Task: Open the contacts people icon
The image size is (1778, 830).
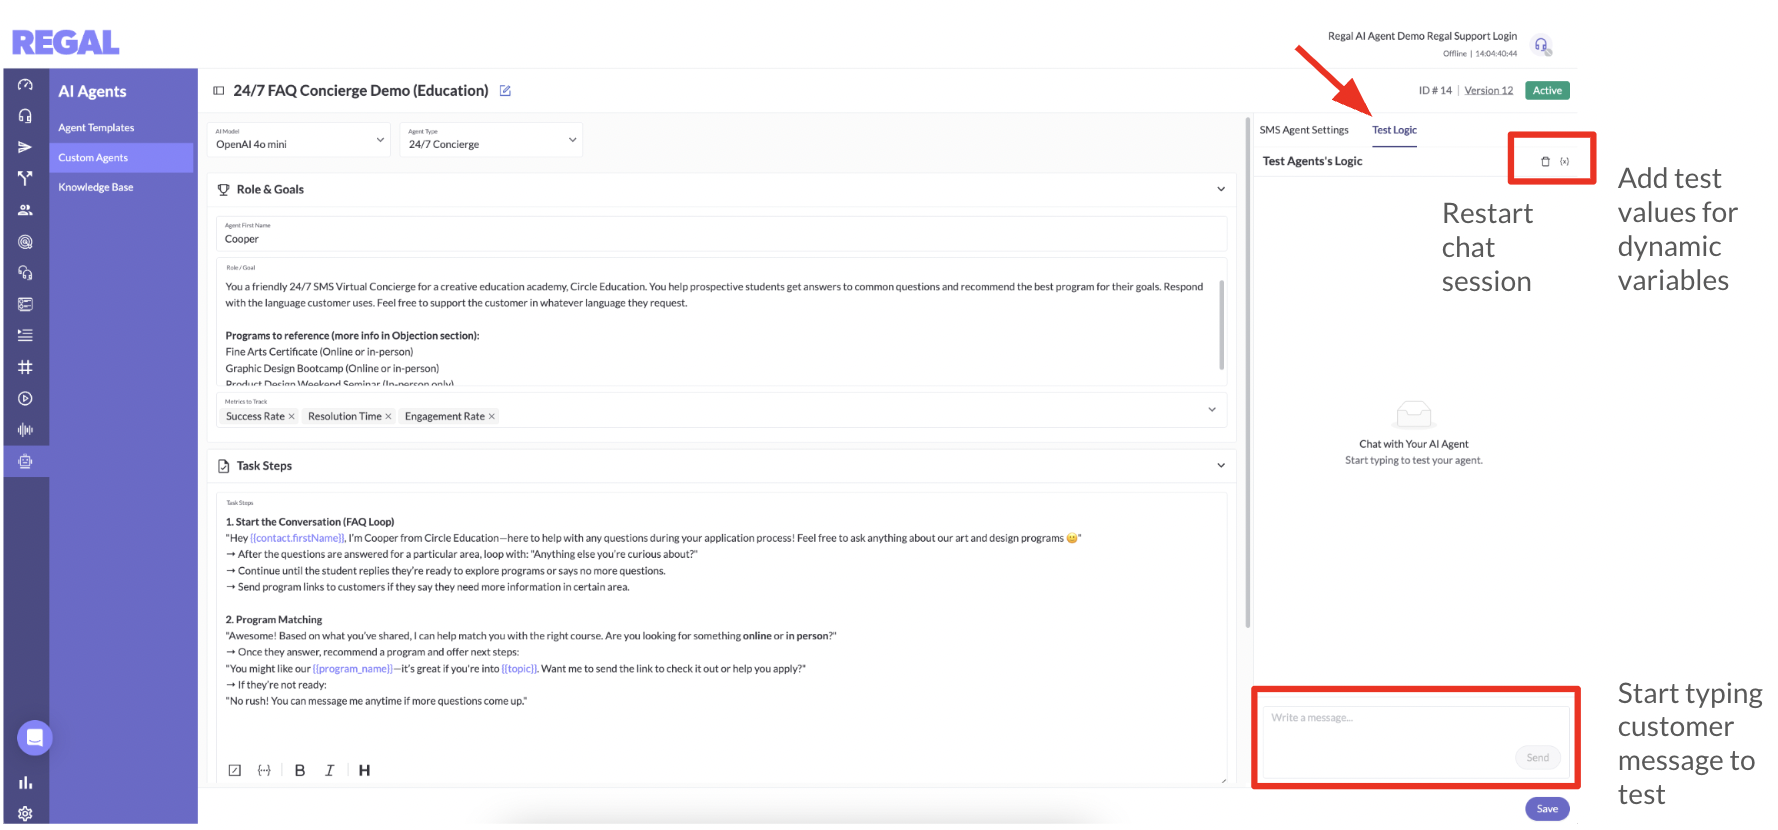Action: (25, 210)
